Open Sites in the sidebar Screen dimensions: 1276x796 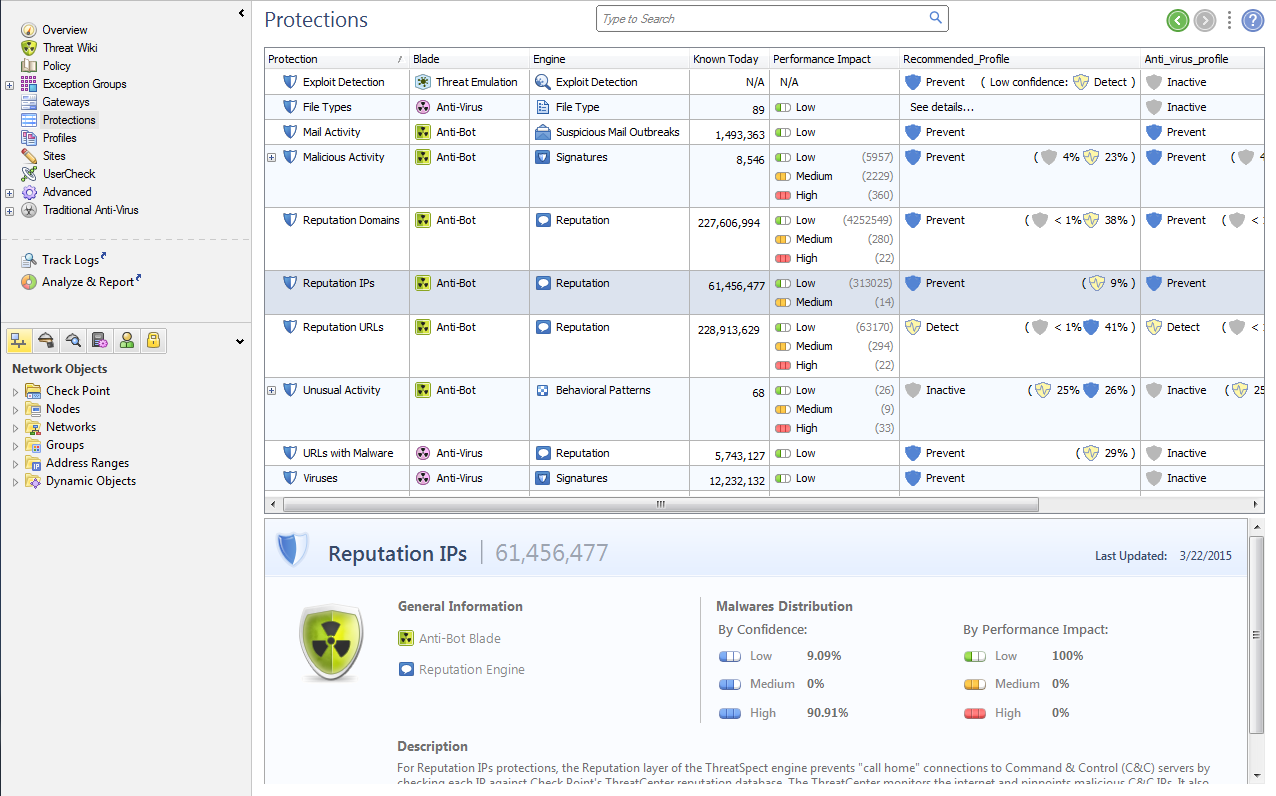click(x=54, y=156)
